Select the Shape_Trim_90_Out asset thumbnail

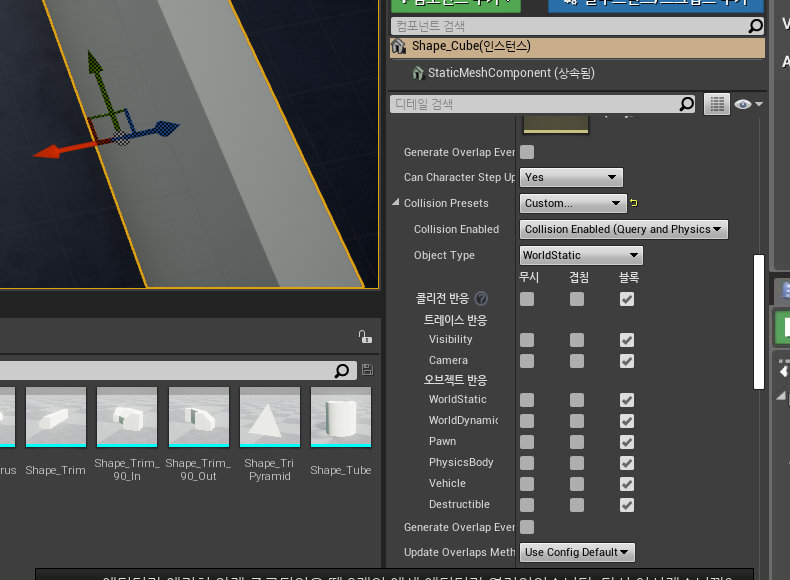coord(199,417)
